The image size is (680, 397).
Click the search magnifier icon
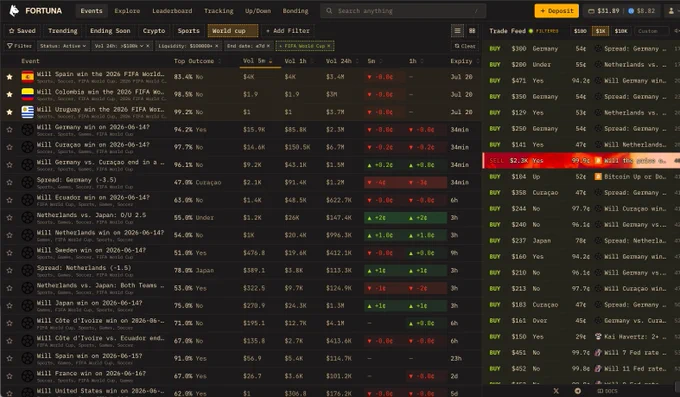pyautogui.click(x=329, y=11)
